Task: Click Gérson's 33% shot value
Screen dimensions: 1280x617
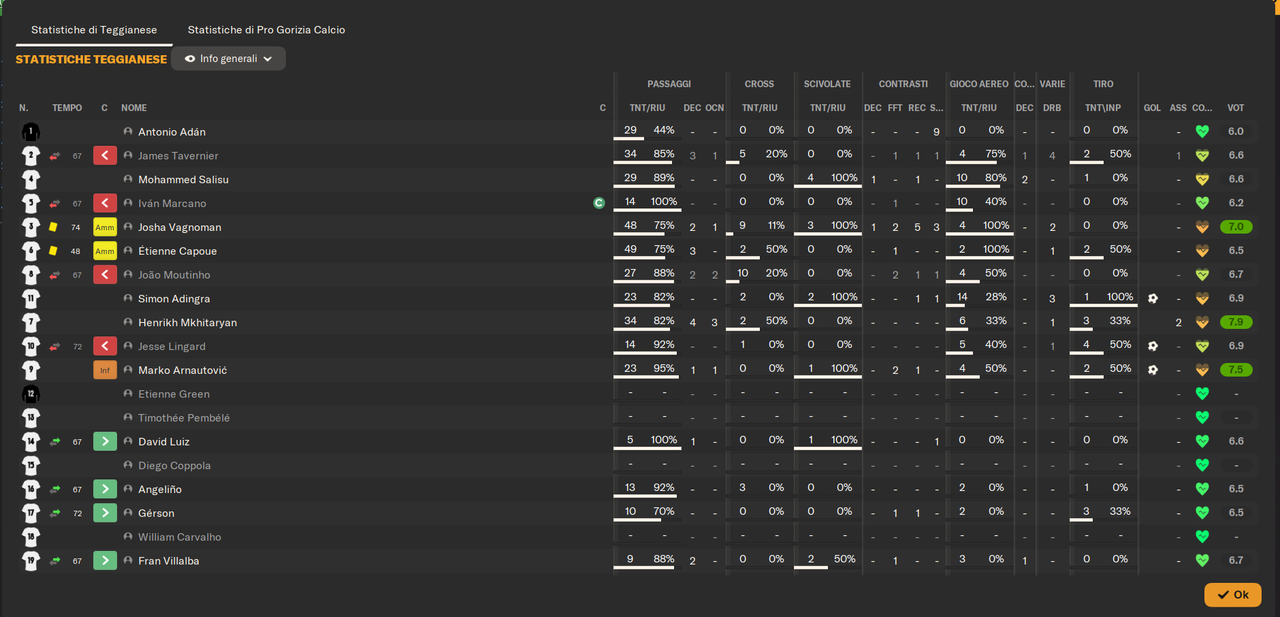Action: (1120, 513)
